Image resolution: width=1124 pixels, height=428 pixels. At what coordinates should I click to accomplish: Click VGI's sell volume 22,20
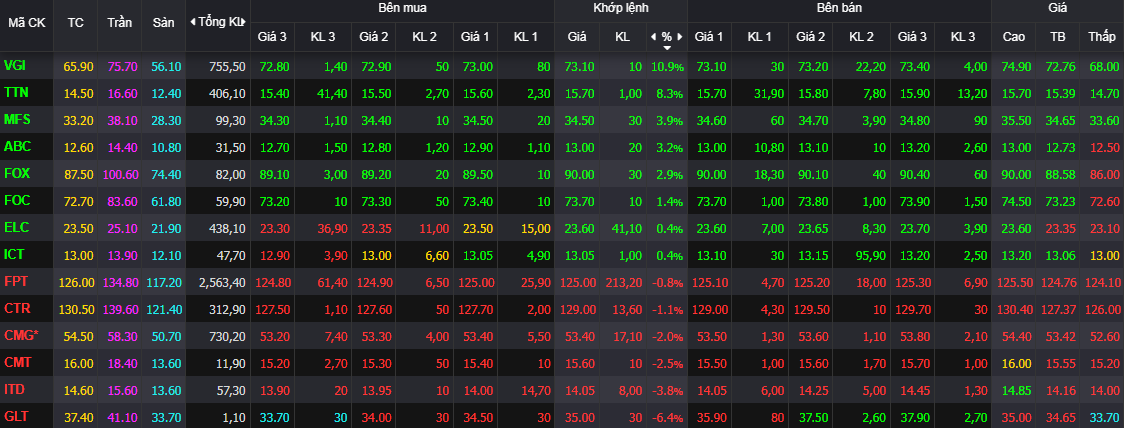pyautogui.click(x=872, y=67)
